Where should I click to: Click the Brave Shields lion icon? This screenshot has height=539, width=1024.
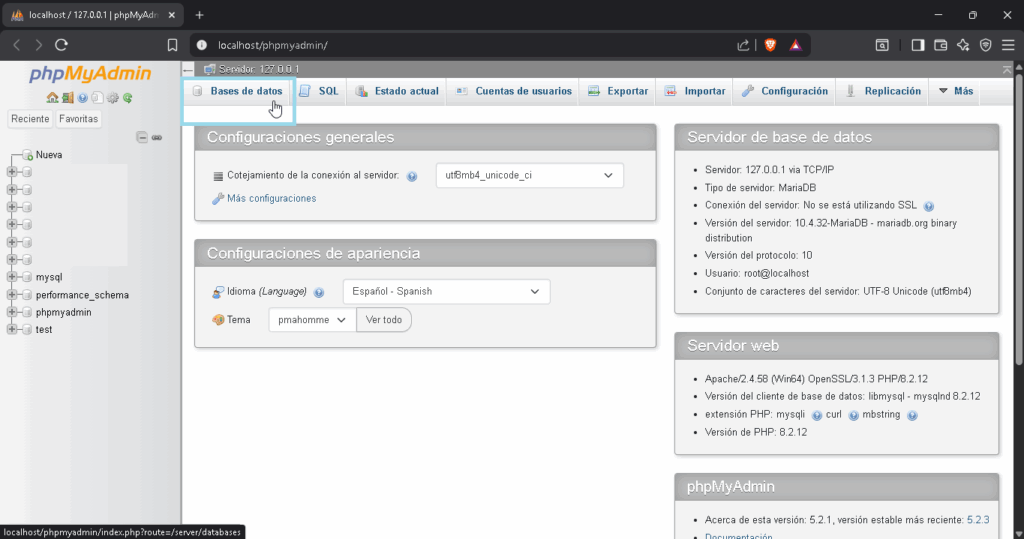pos(771,45)
